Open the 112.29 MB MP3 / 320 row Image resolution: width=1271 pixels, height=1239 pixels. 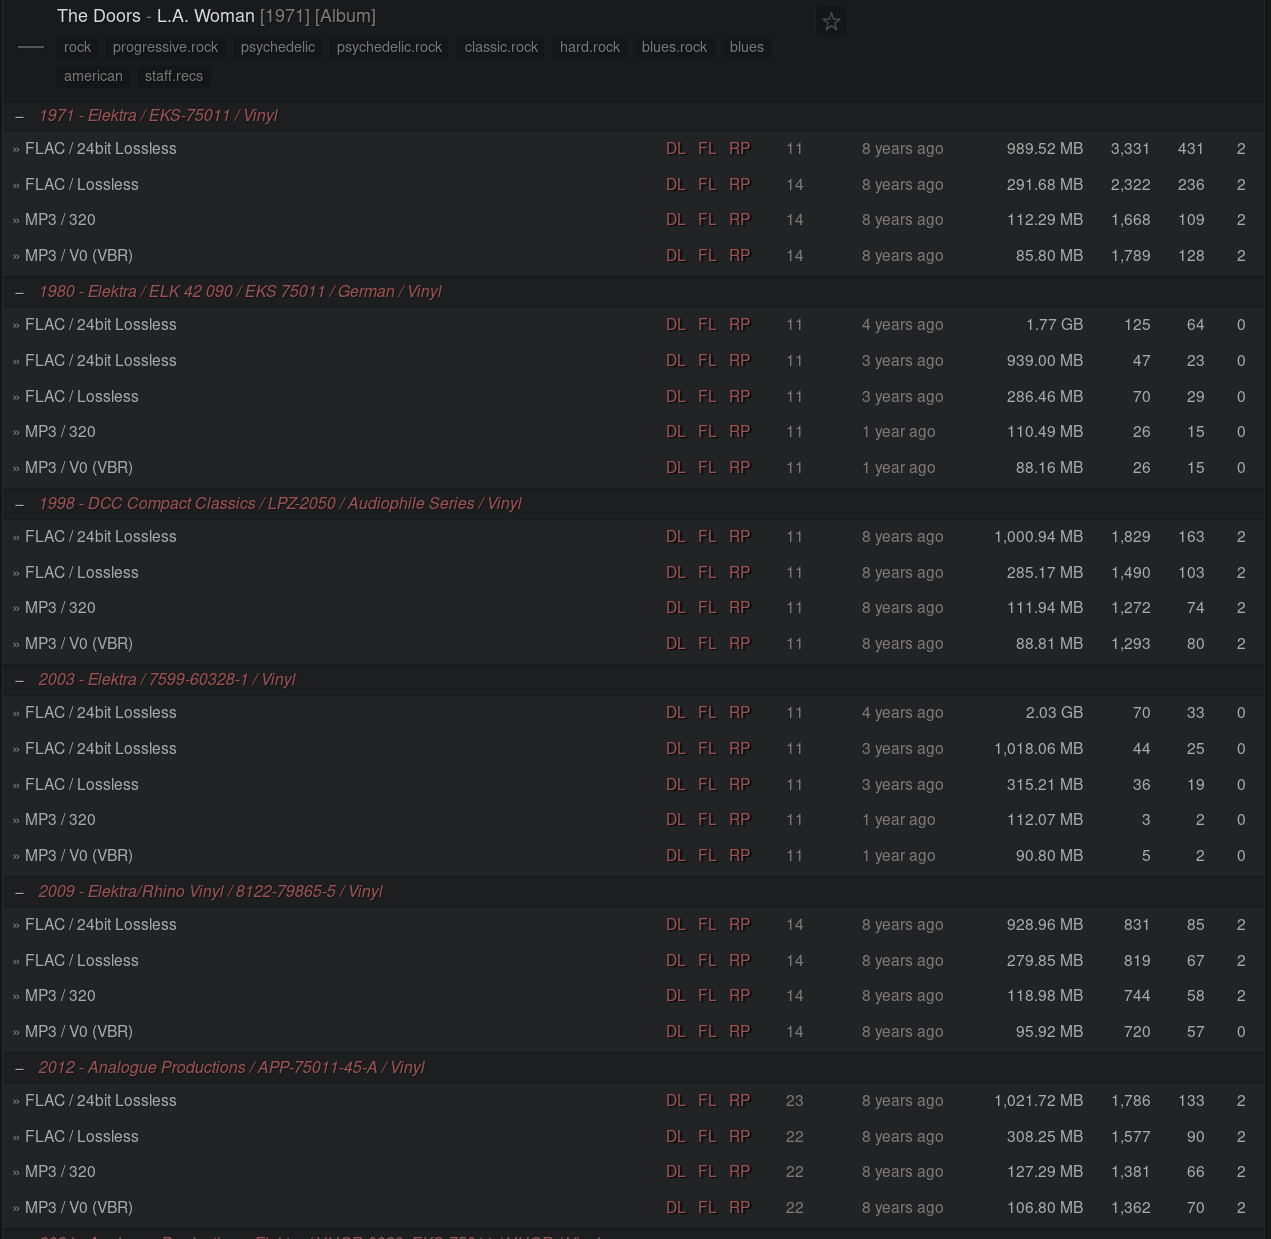[60, 219]
